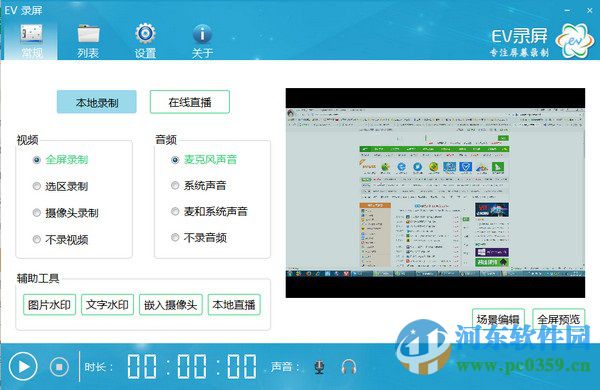Open 文字水印 text watermark tool
The width and height of the screenshot is (600, 390).
tap(108, 305)
